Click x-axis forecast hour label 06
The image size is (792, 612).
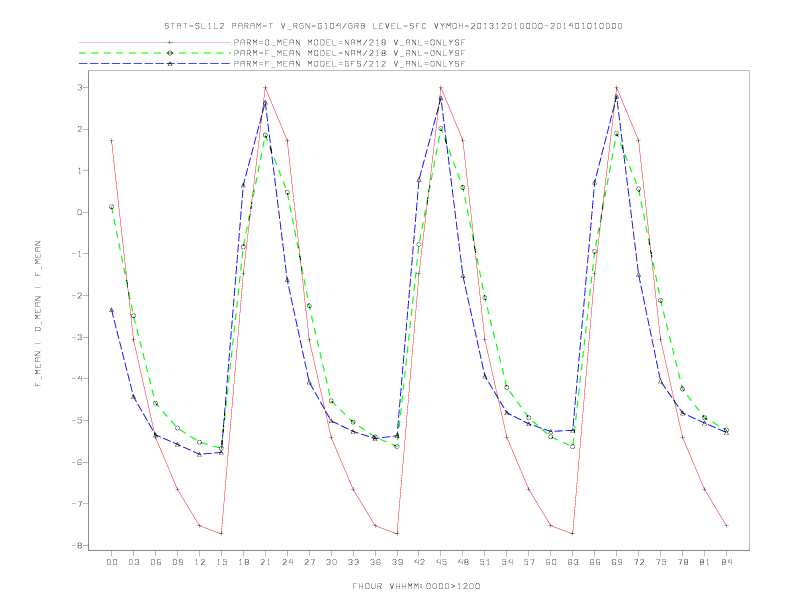click(x=156, y=562)
